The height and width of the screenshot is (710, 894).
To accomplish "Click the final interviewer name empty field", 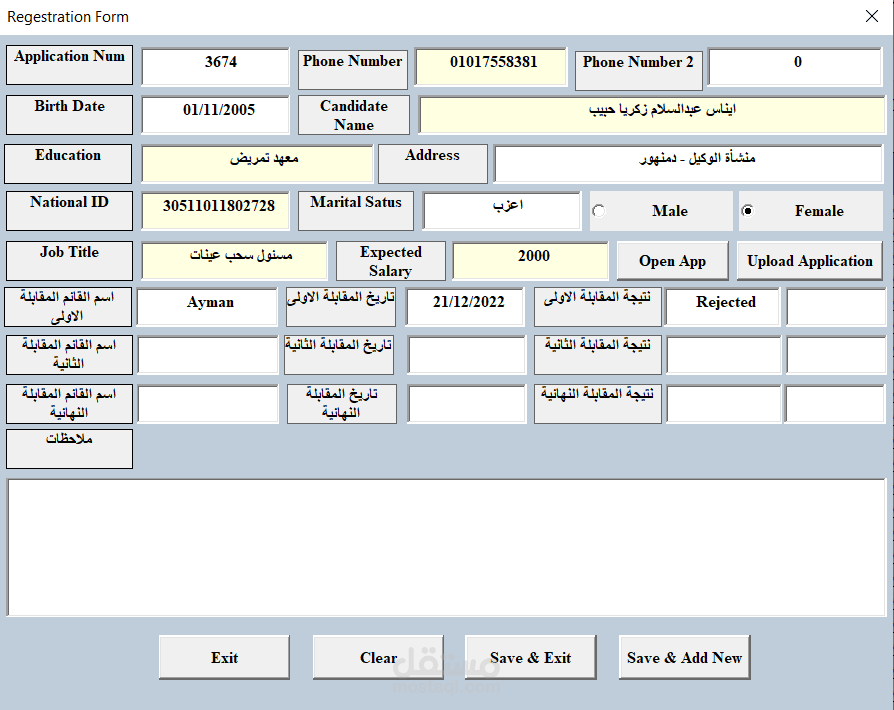I will pos(208,404).
